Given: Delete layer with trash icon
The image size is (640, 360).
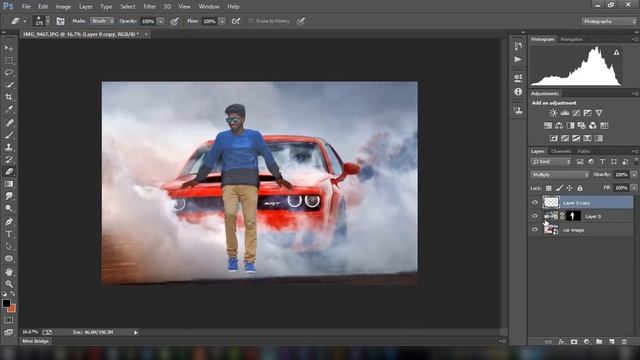Looking at the screenshot, I should point(624,342).
